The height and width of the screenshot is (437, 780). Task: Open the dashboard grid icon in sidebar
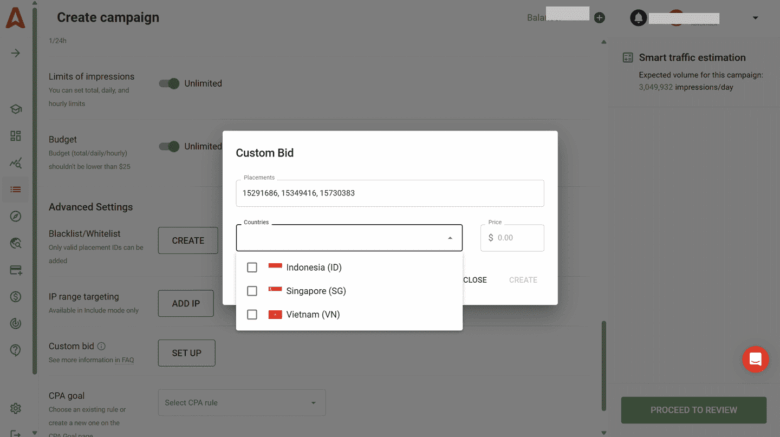pos(15,136)
